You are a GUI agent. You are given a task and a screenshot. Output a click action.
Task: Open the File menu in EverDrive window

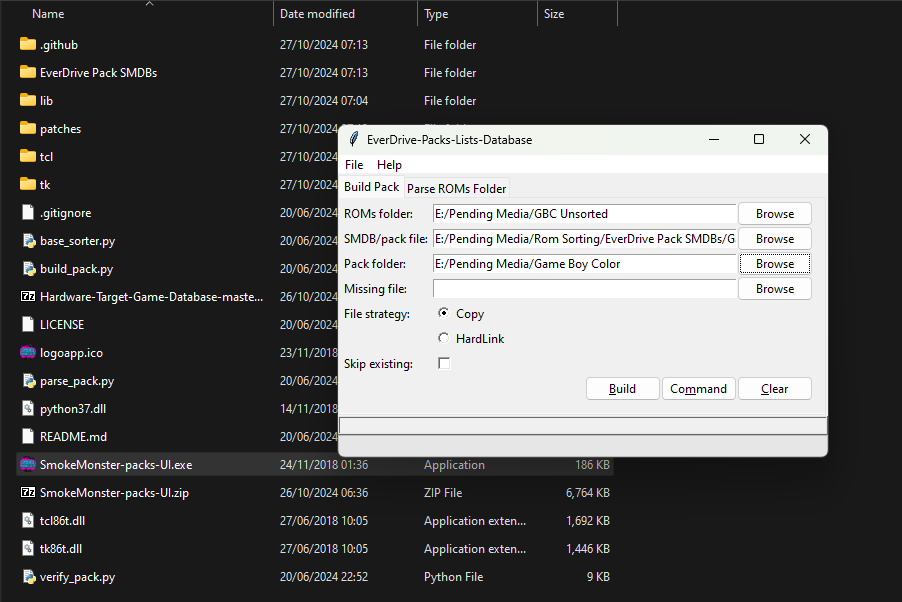(354, 165)
